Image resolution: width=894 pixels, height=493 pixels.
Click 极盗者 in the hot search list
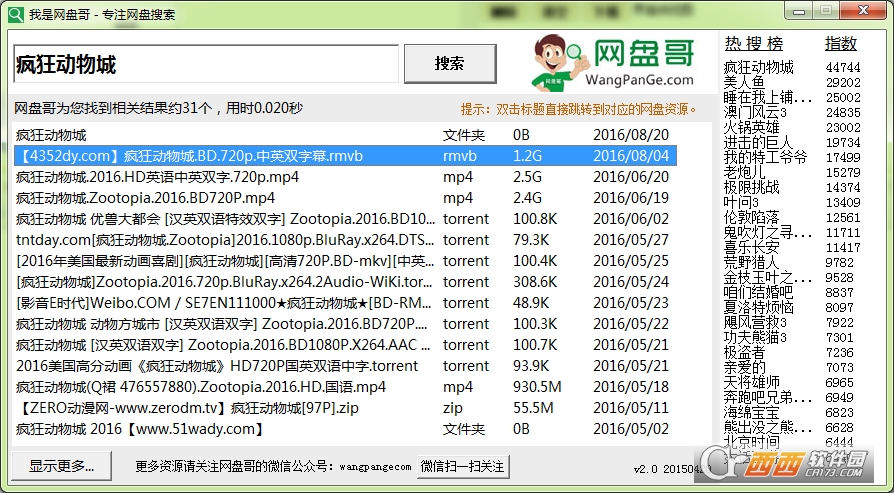[x=744, y=352]
